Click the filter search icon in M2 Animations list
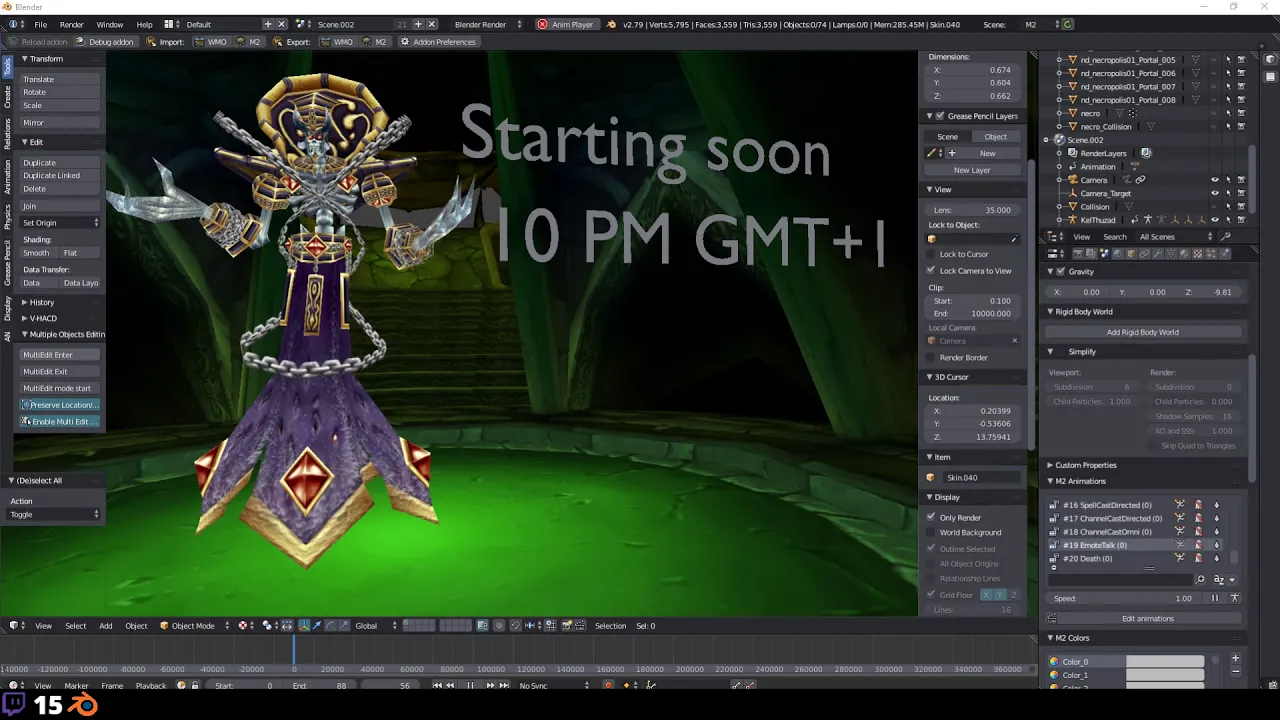Image resolution: width=1280 pixels, height=720 pixels. click(x=1200, y=579)
